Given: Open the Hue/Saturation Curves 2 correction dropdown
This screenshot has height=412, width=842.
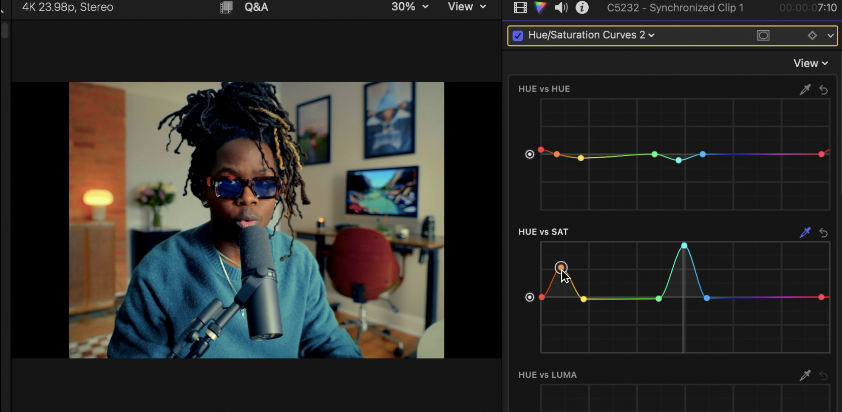Looking at the screenshot, I should [591, 35].
